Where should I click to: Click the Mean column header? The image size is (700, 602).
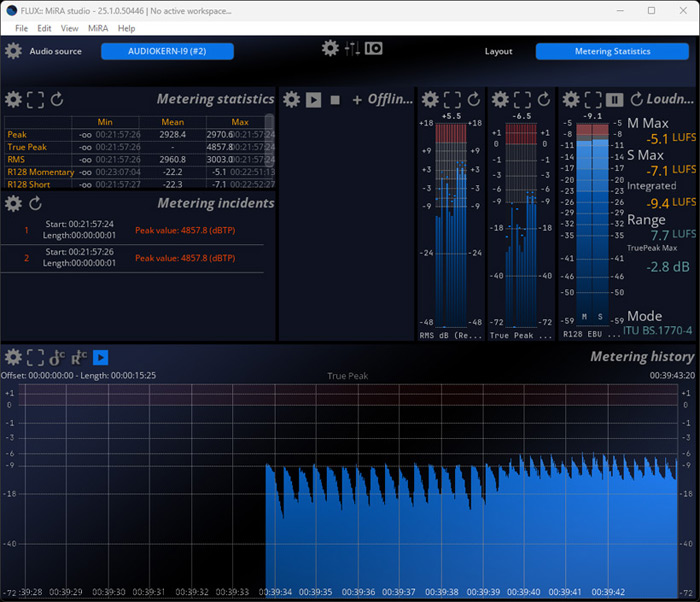(173, 122)
